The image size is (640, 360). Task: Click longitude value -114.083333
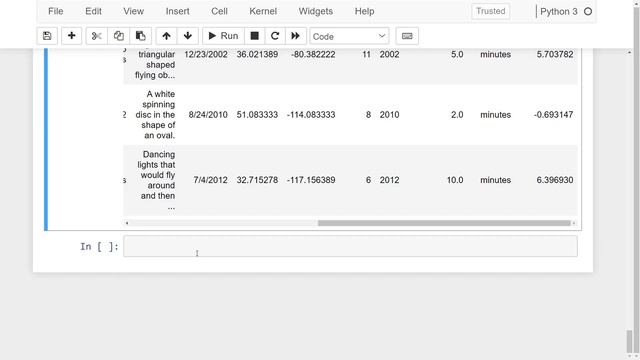311,115
